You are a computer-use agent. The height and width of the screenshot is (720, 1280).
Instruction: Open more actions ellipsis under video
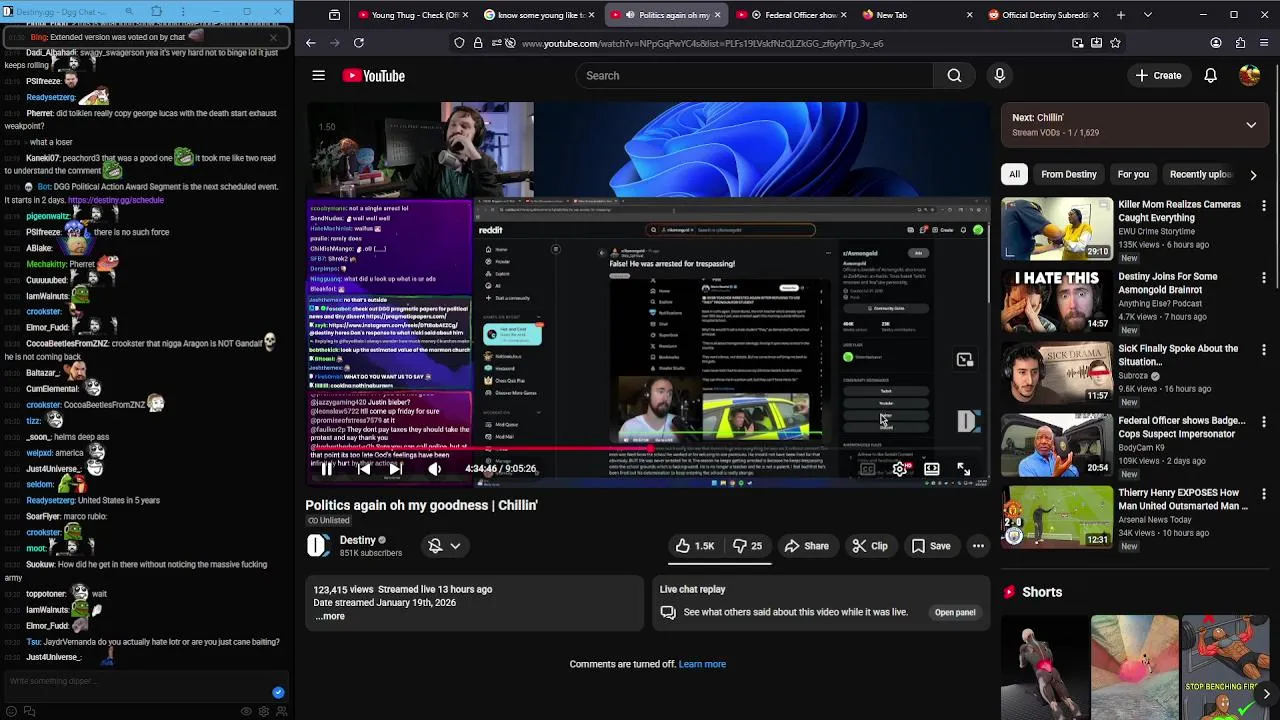(978, 546)
